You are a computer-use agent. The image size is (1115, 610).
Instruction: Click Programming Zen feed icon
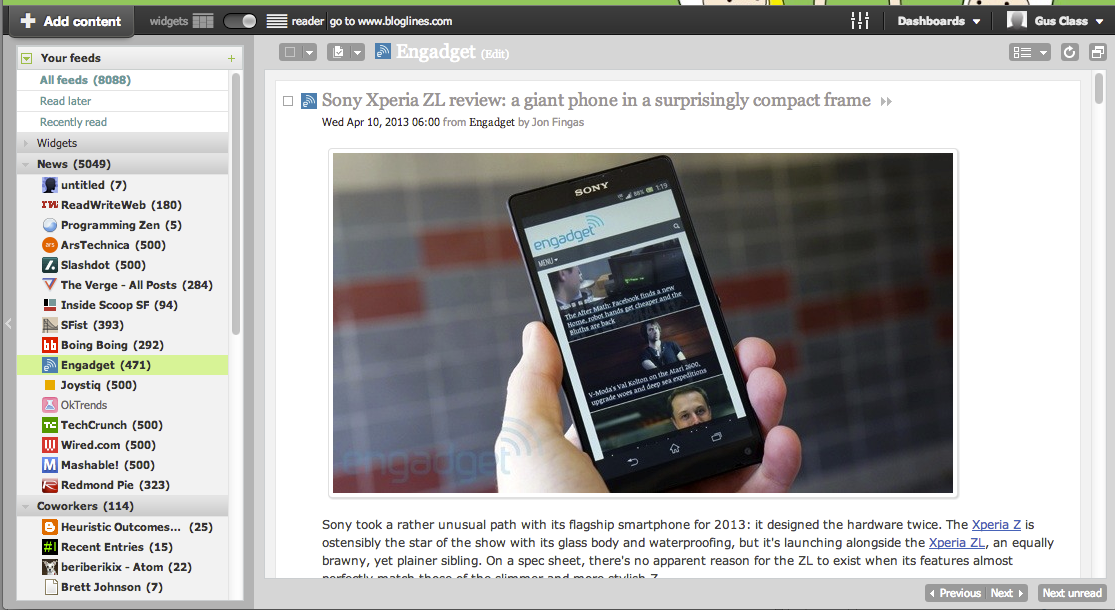click(50, 225)
